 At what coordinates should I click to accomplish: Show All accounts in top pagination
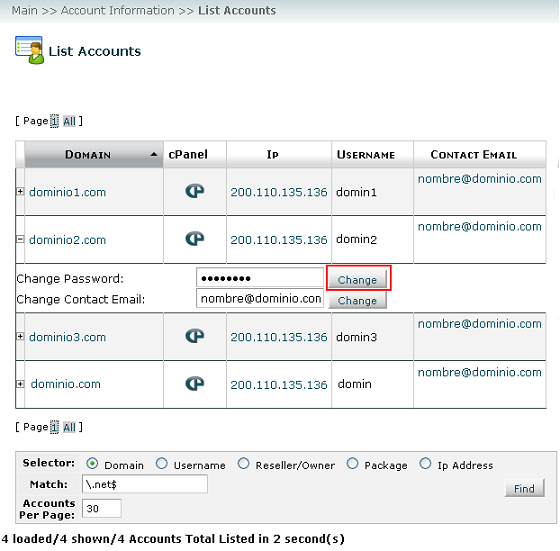pos(69,121)
